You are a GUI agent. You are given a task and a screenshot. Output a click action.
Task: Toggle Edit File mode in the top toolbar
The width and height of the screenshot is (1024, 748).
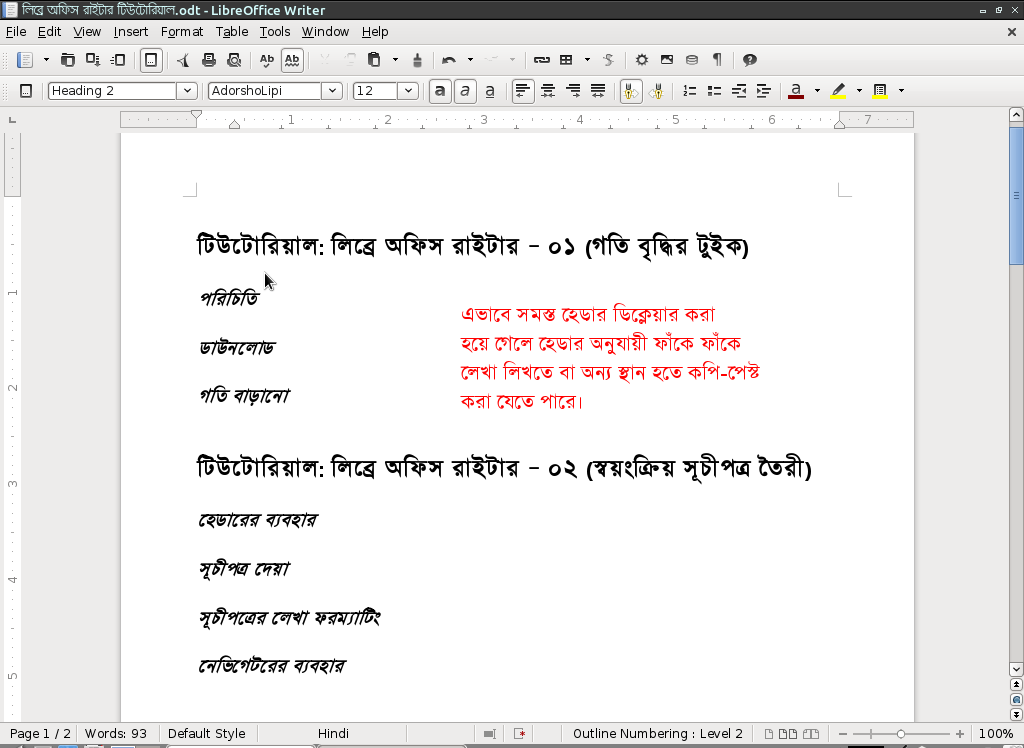(x=151, y=60)
